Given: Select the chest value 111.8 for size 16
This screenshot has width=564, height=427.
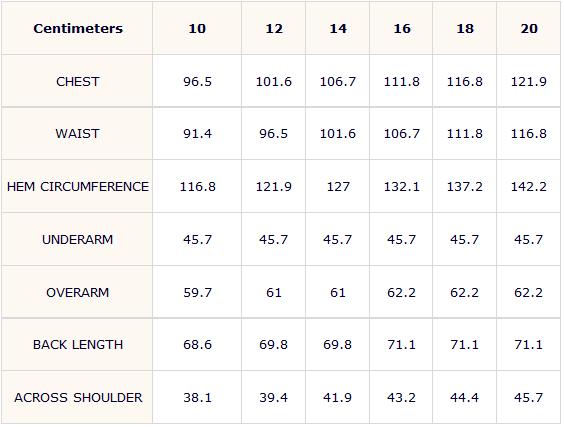Looking at the screenshot, I should coord(401,82).
